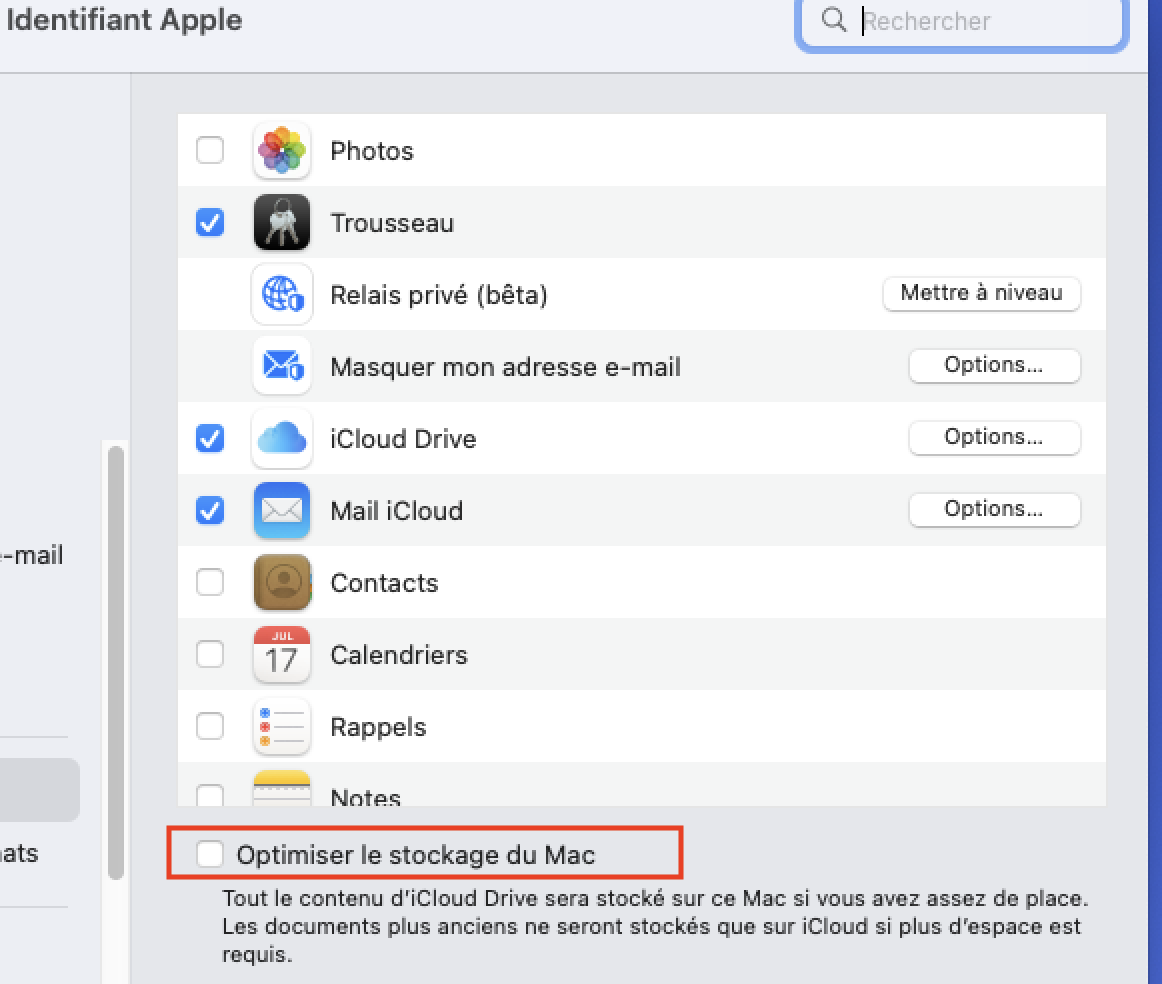Tick the Calendriers checkbox
Screen dimensions: 1162x984
click(x=210, y=654)
